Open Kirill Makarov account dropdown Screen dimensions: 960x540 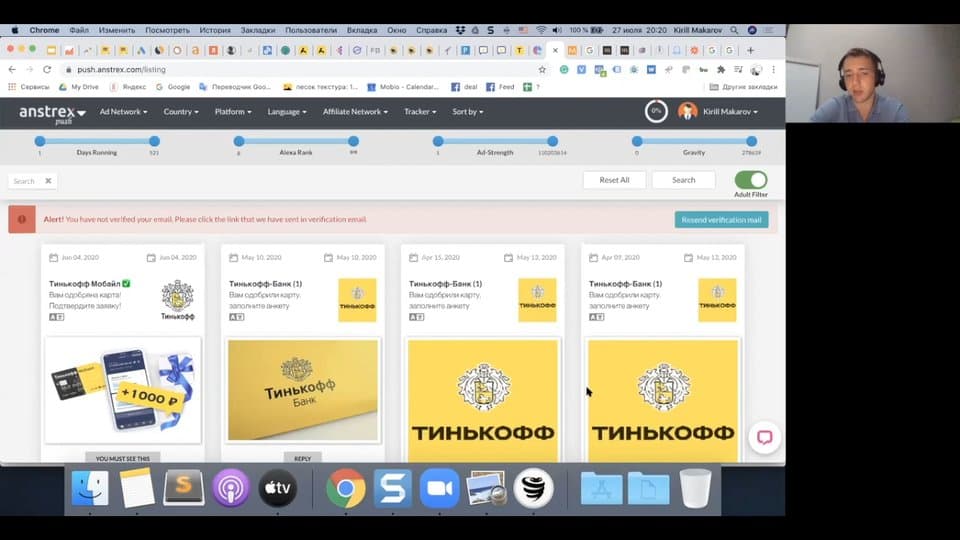pos(730,112)
